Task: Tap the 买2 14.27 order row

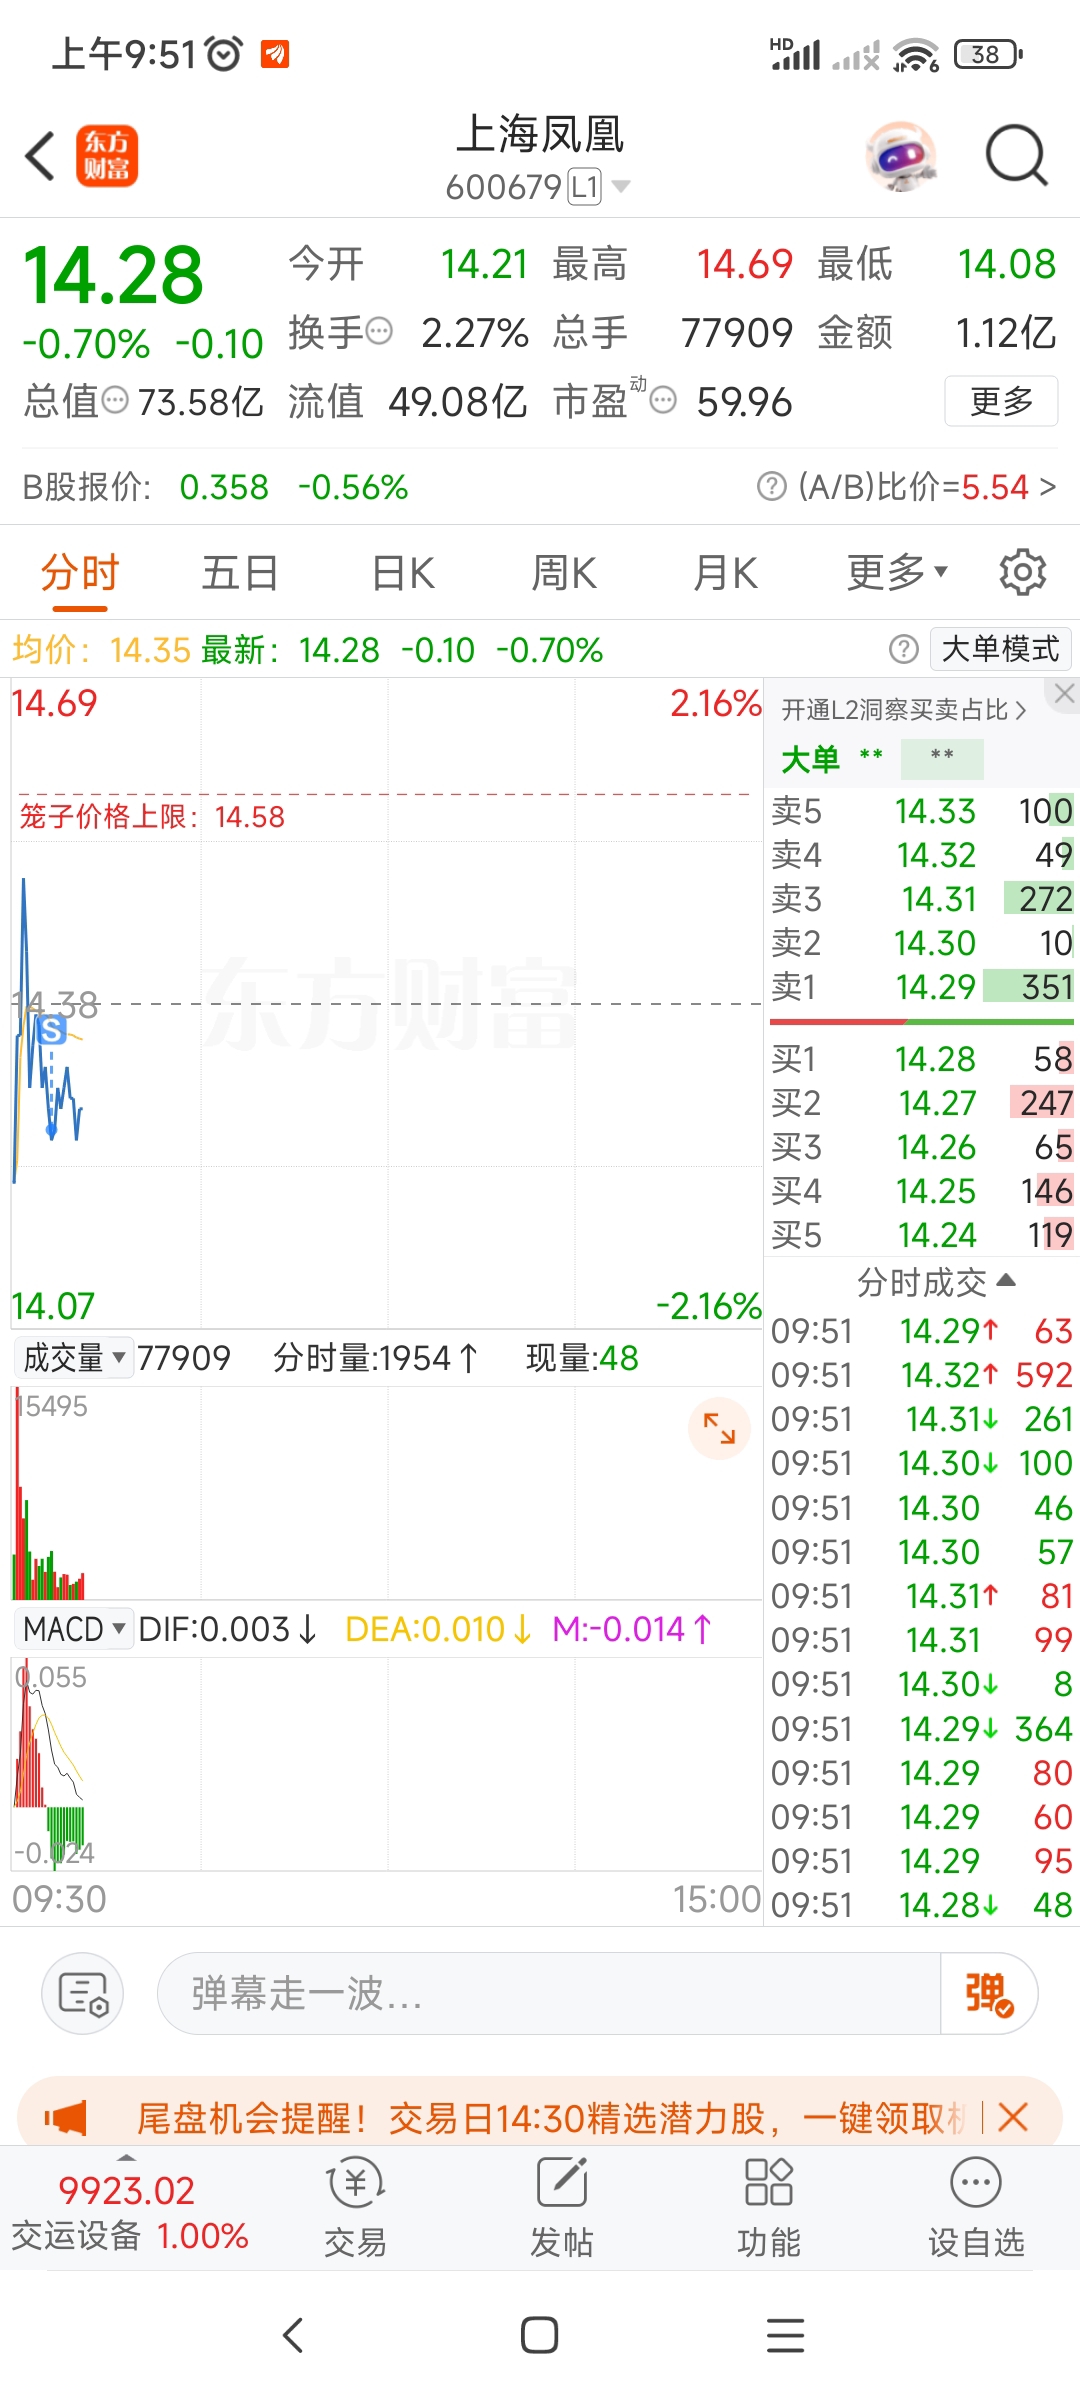Action: pyautogui.click(x=922, y=1103)
